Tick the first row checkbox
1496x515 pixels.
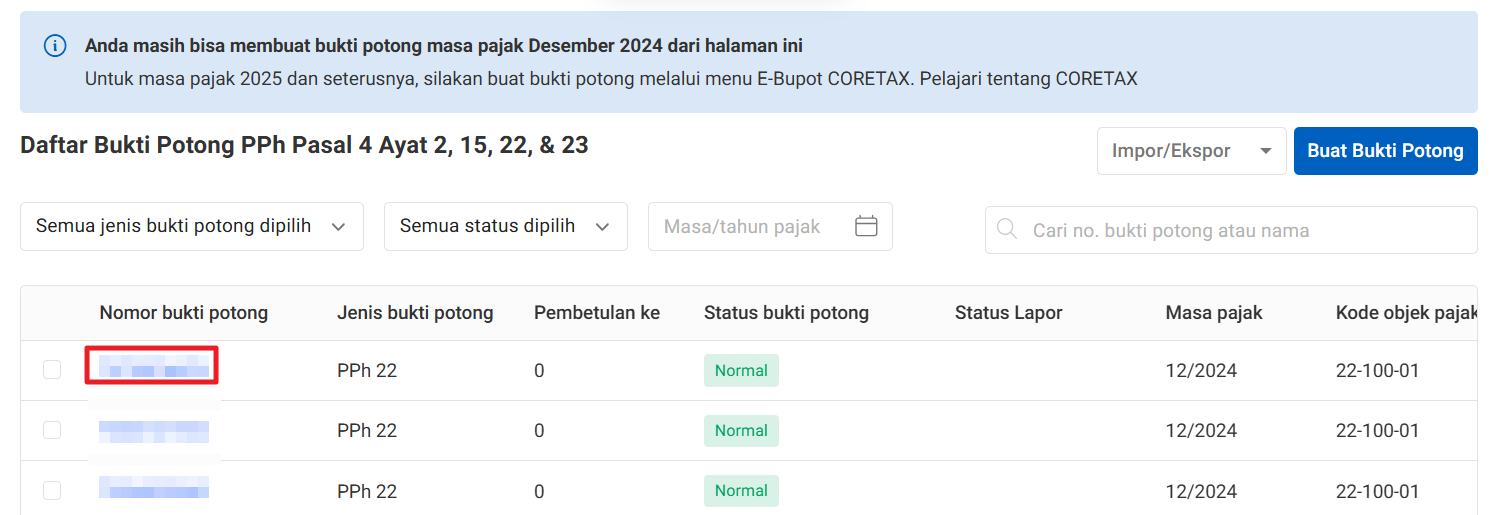coord(52,370)
